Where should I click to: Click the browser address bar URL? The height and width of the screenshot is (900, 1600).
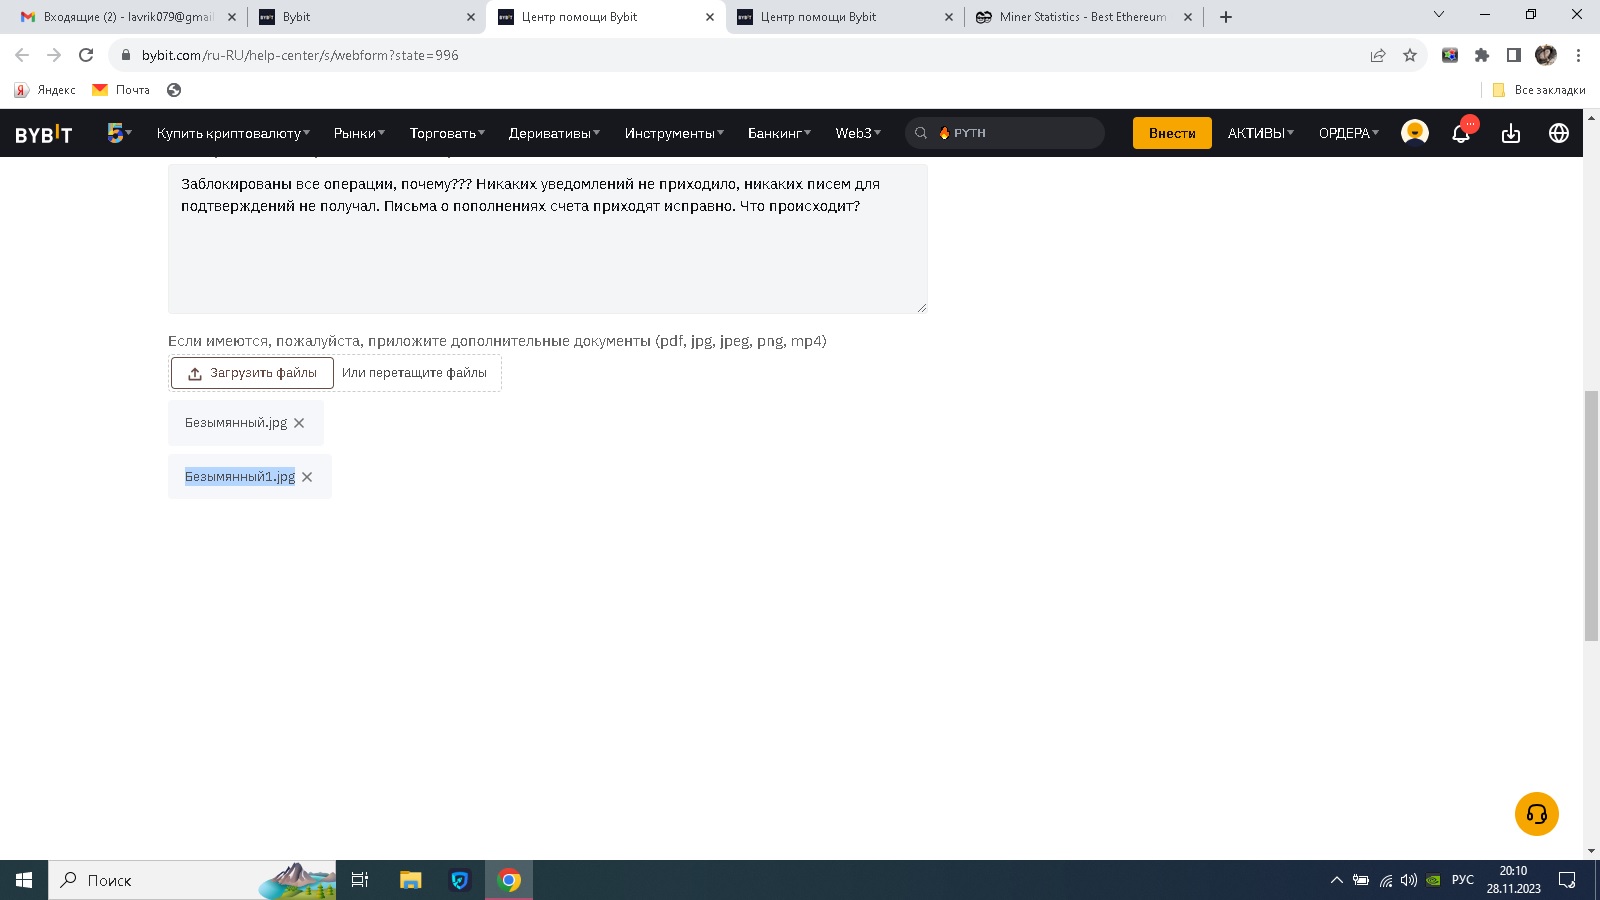(x=300, y=55)
